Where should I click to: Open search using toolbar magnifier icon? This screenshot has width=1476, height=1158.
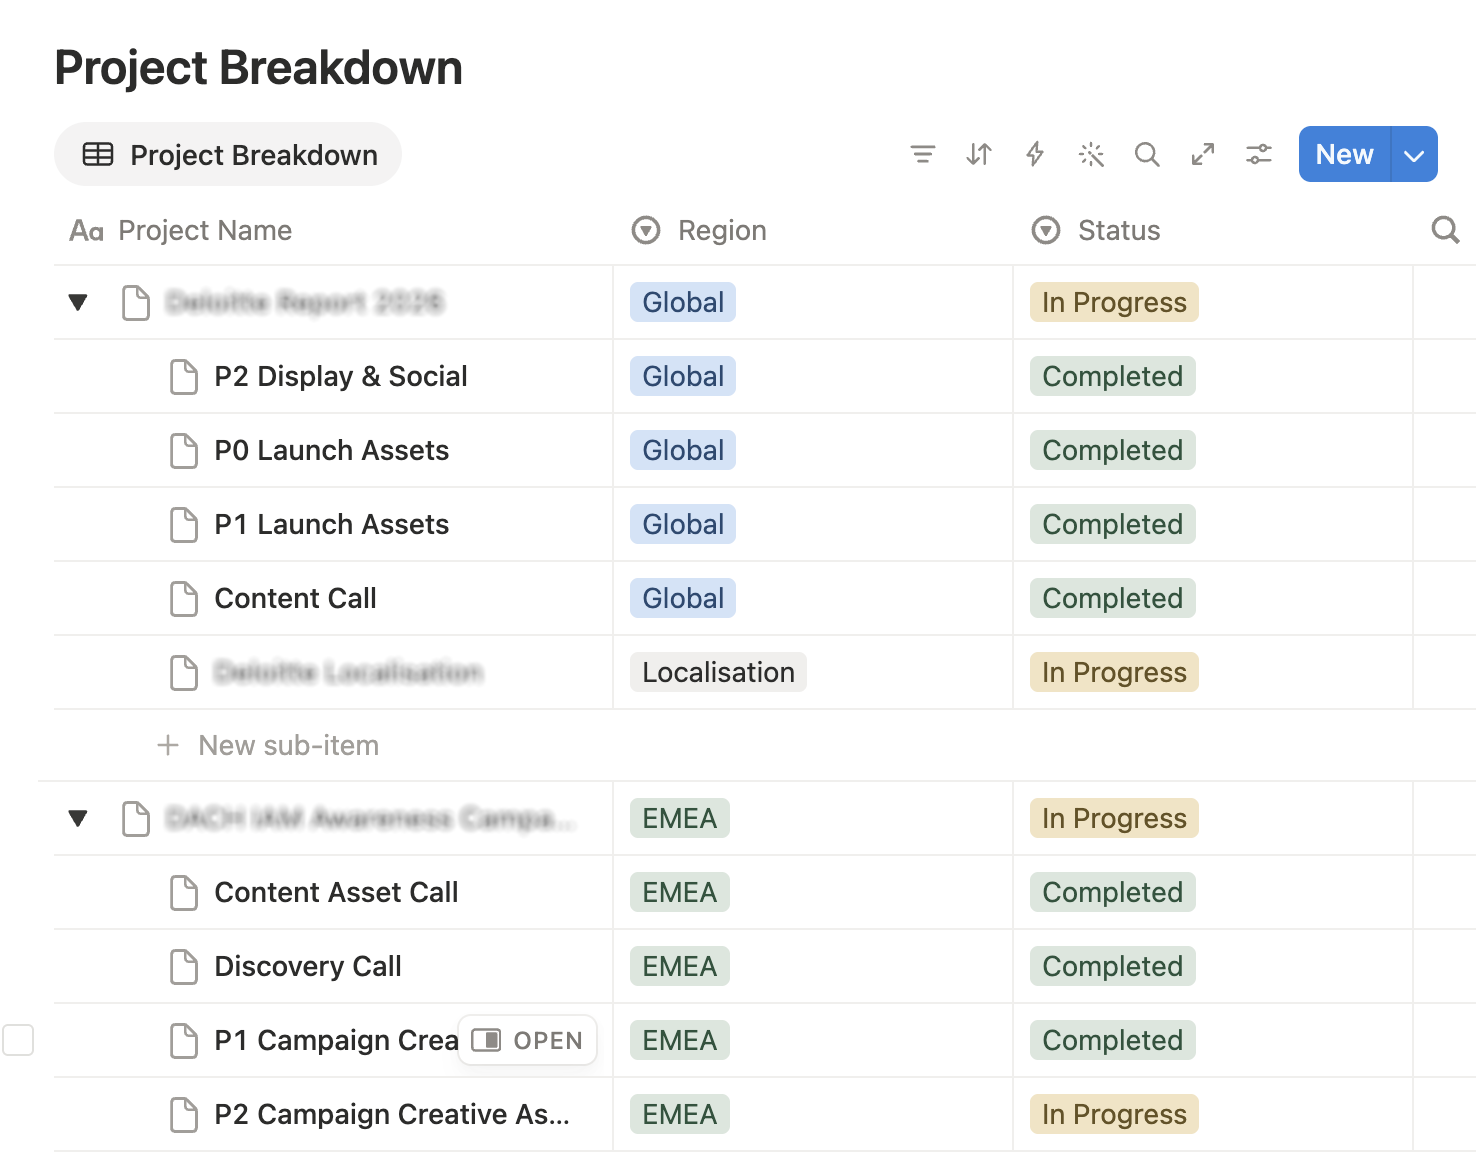[x=1147, y=154]
